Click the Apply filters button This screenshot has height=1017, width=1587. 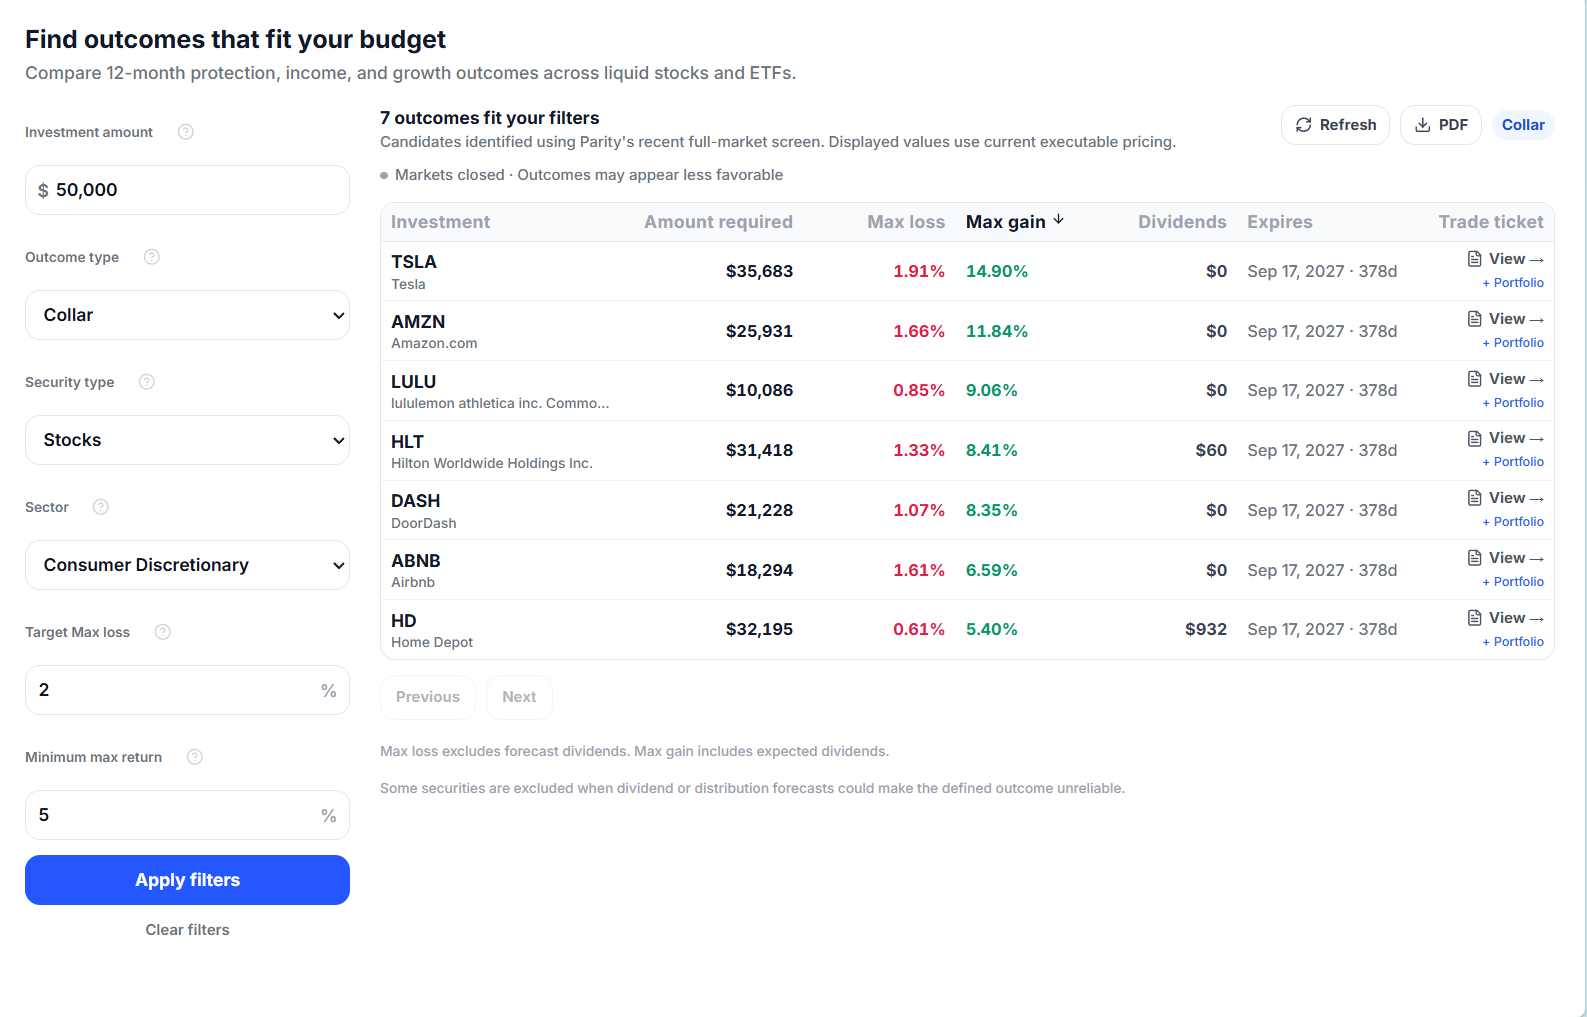[x=187, y=880]
